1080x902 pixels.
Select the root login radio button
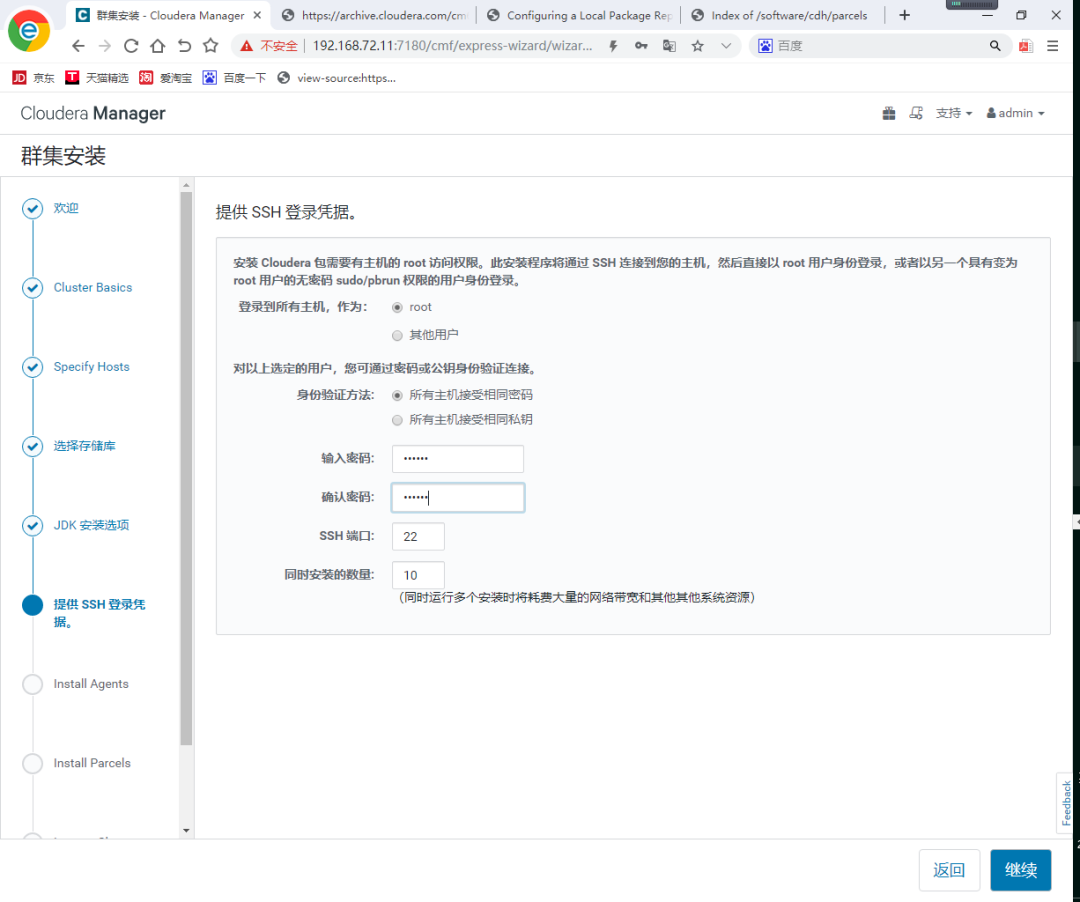pyautogui.click(x=397, y=307)
